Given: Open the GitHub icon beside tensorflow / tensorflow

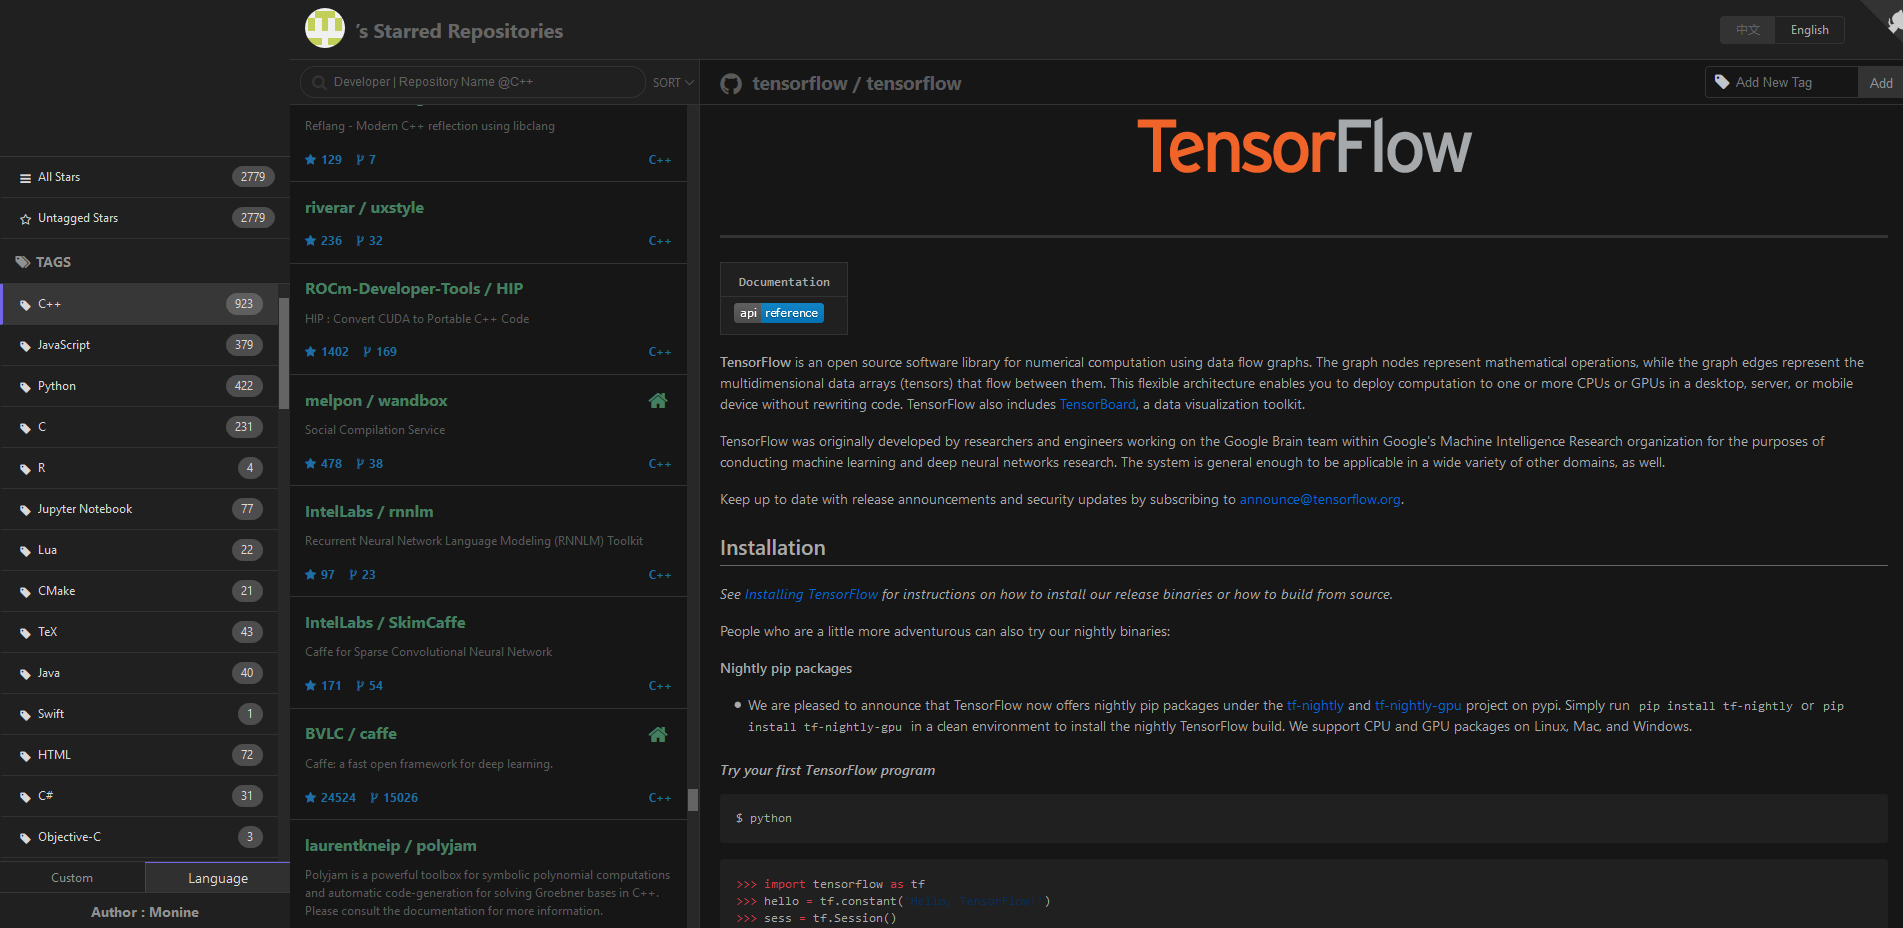Looking at the screenshot, I should tap(731, 84).
